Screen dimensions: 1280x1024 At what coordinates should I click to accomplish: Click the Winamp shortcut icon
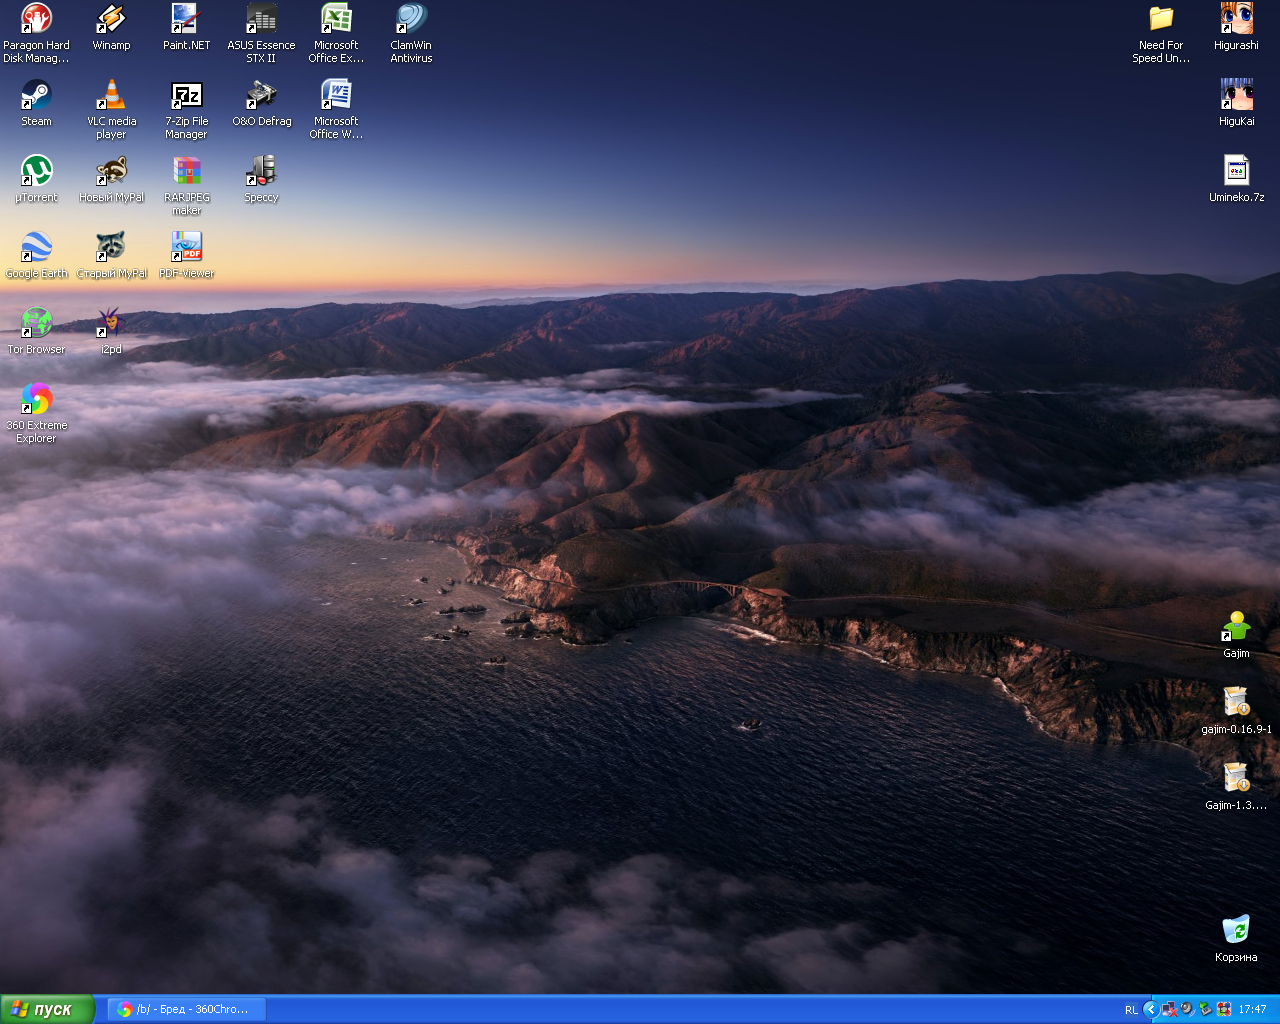pos(111,20)
